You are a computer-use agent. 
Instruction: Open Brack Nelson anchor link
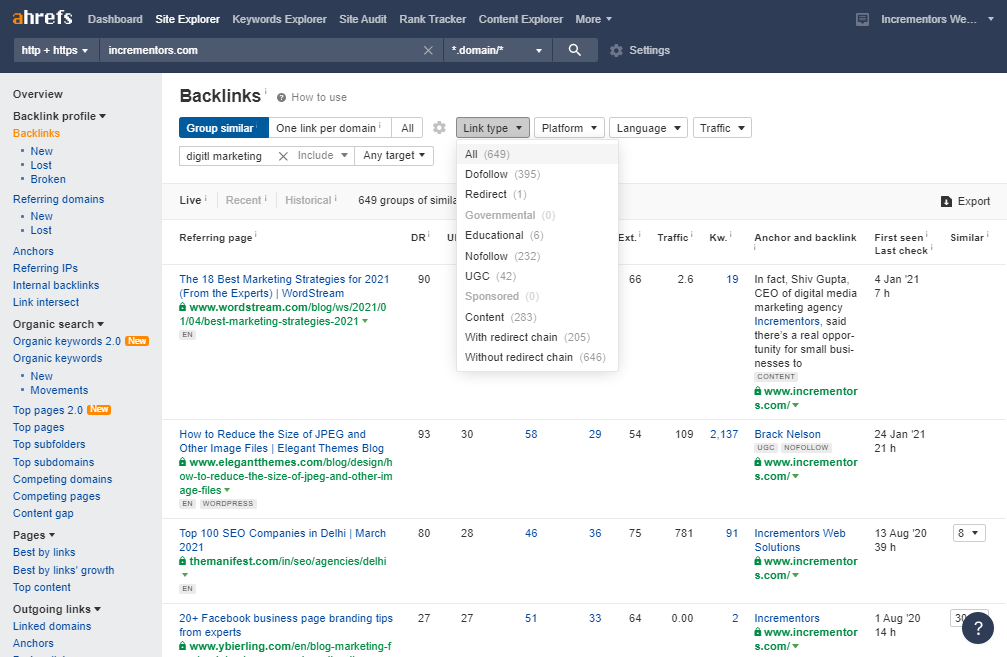(787, 434)
